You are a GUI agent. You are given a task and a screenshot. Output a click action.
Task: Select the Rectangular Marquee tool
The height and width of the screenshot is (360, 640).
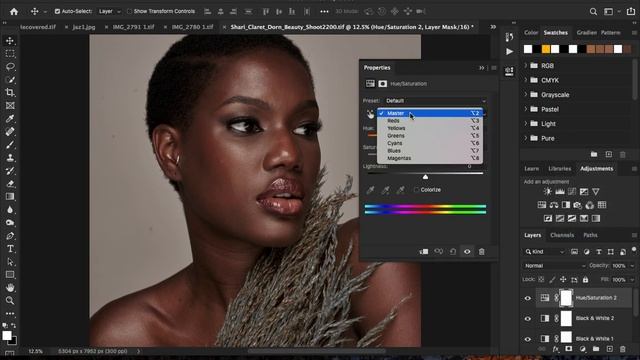click(x=10, y=53)
